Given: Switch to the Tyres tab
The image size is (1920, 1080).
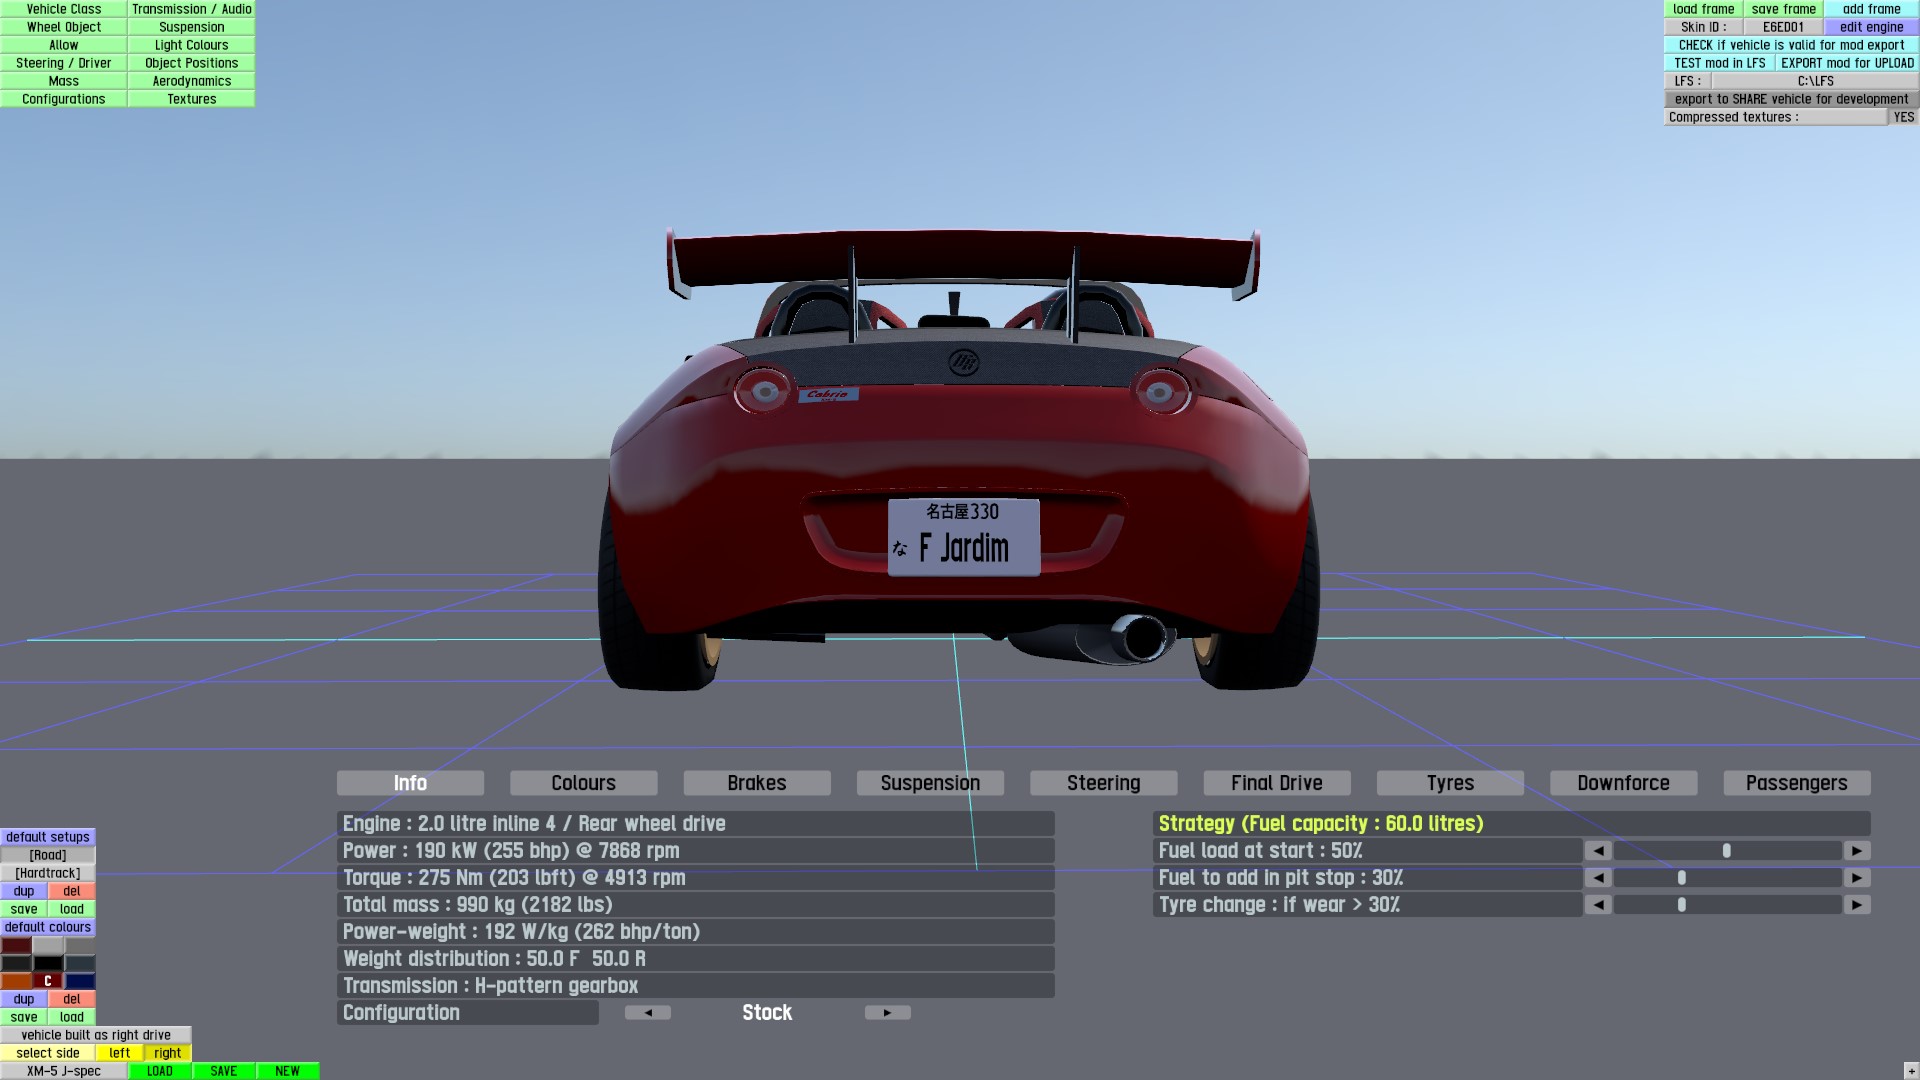Looking at the screenshot, I should pyautogui.click(x=1450, y=783).
